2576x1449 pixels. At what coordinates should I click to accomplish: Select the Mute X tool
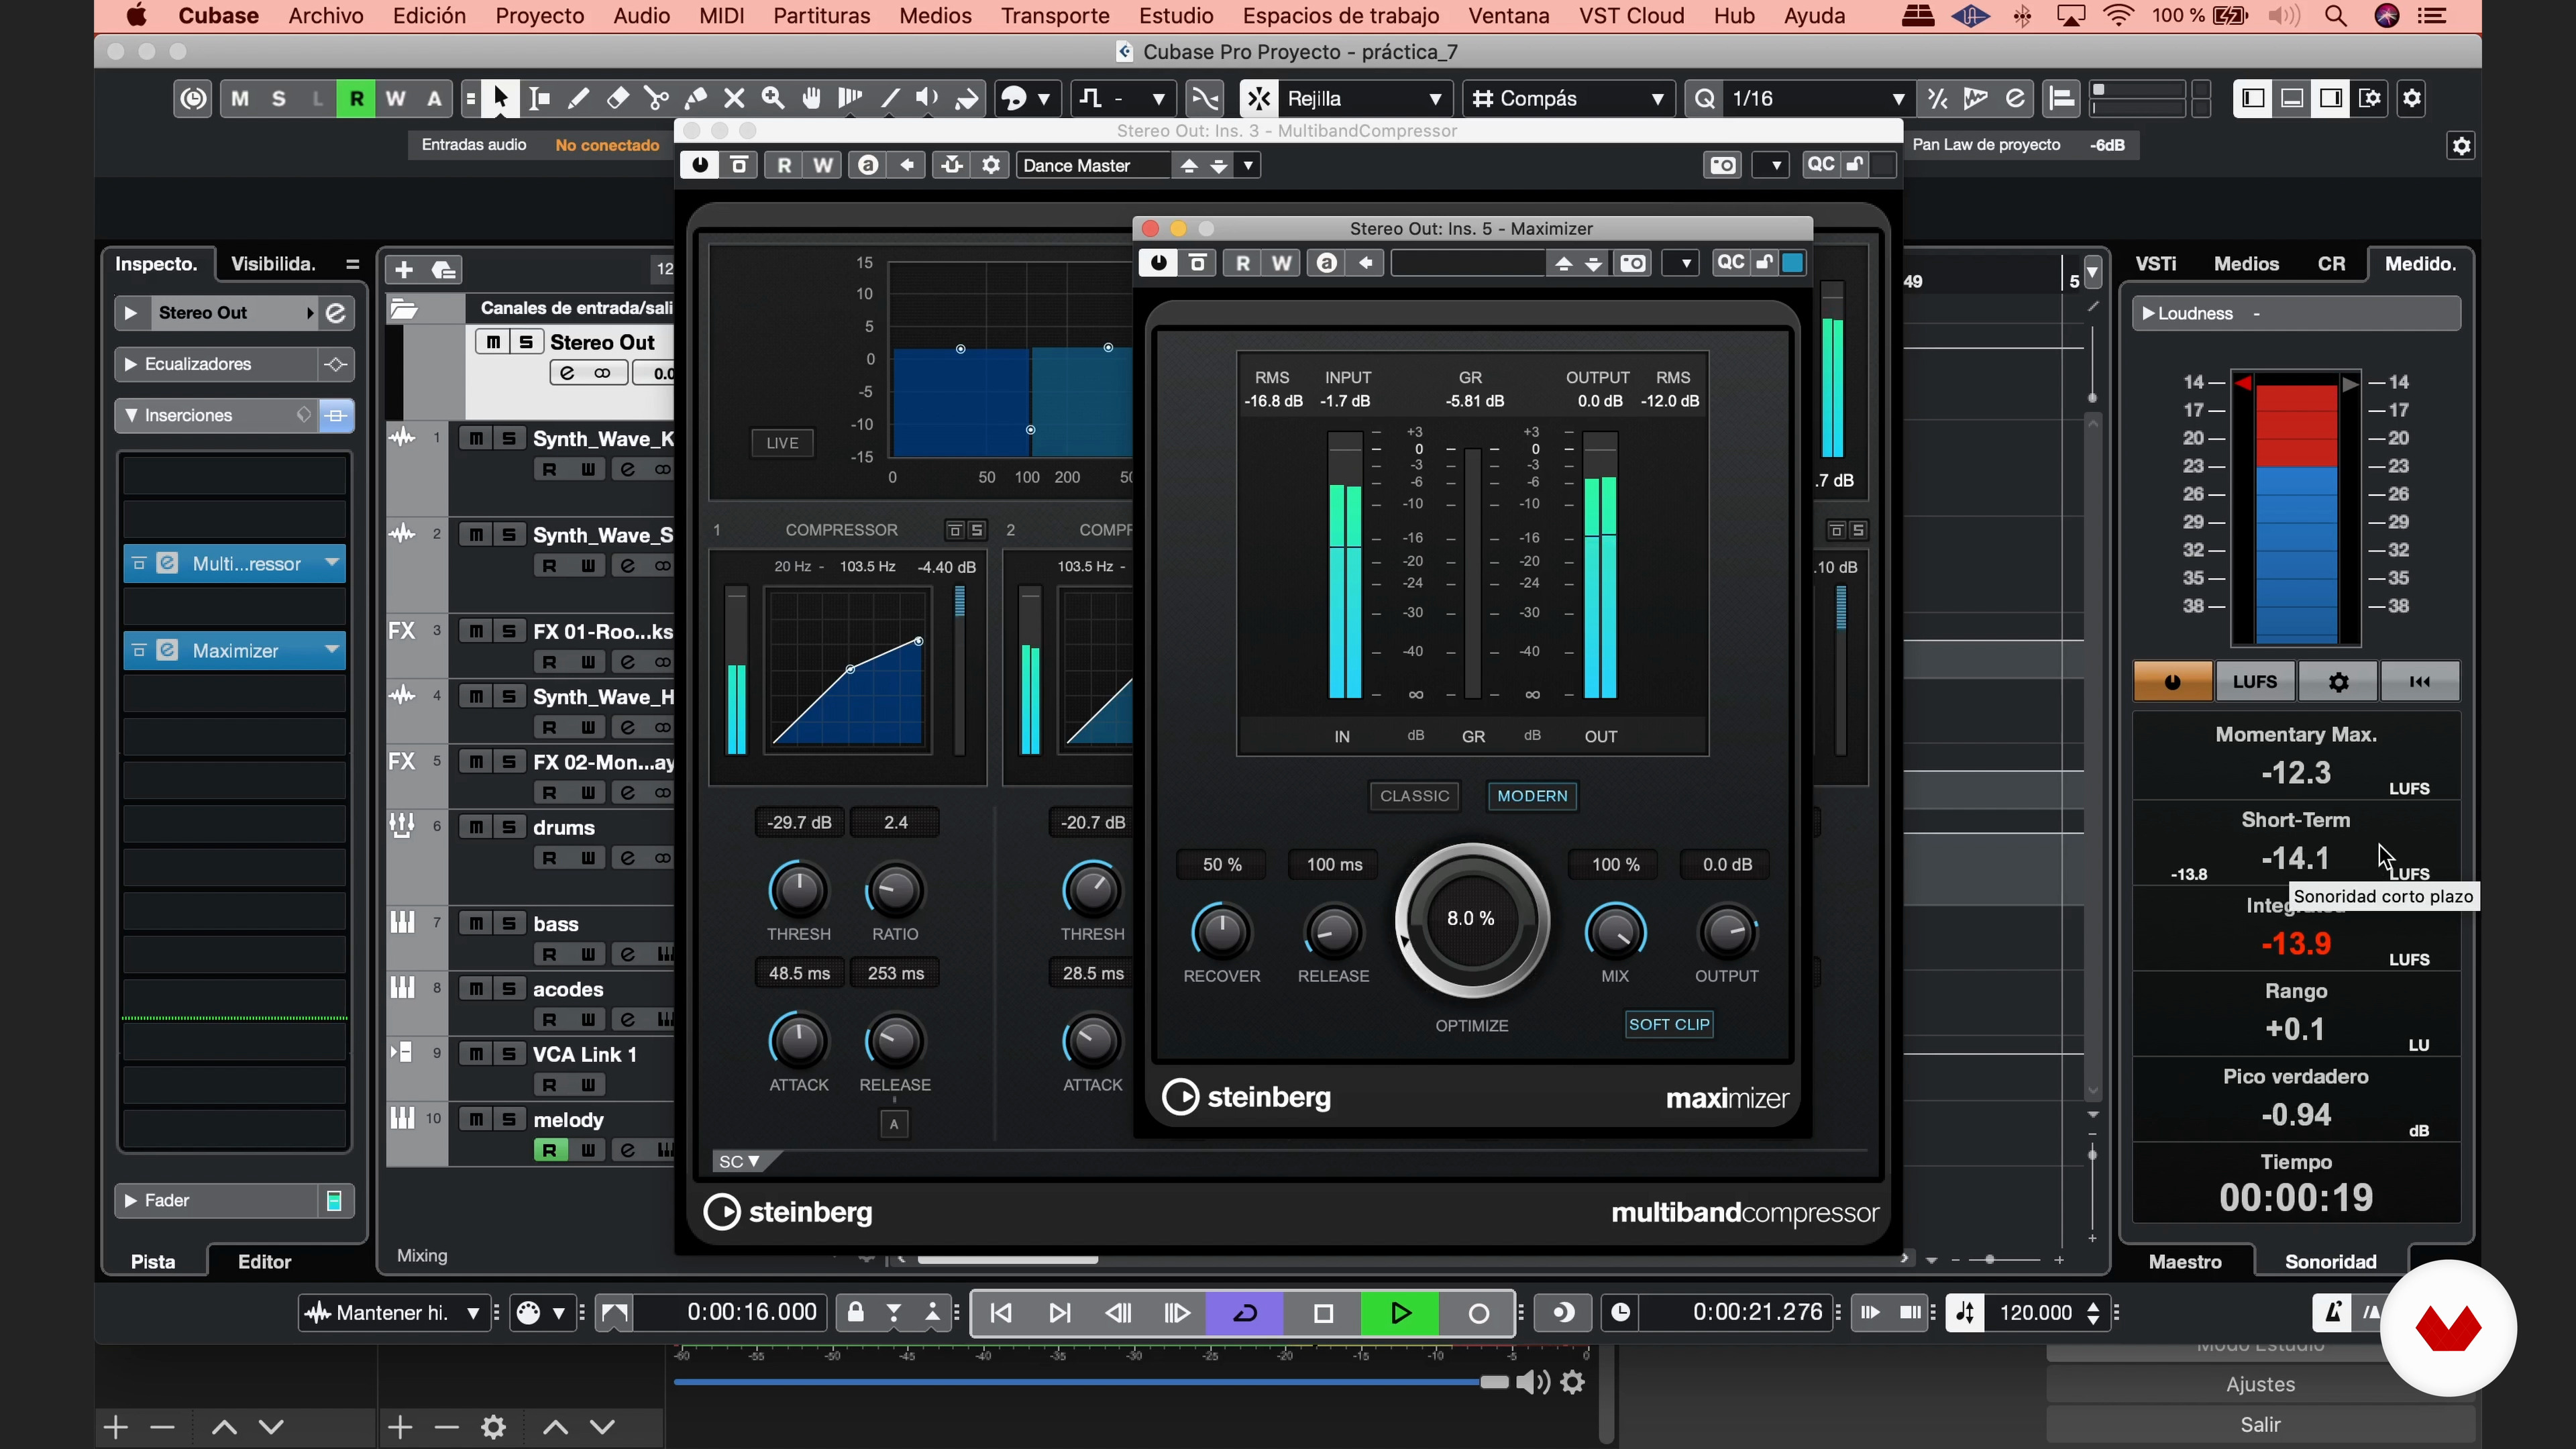(x=734, y=98)
